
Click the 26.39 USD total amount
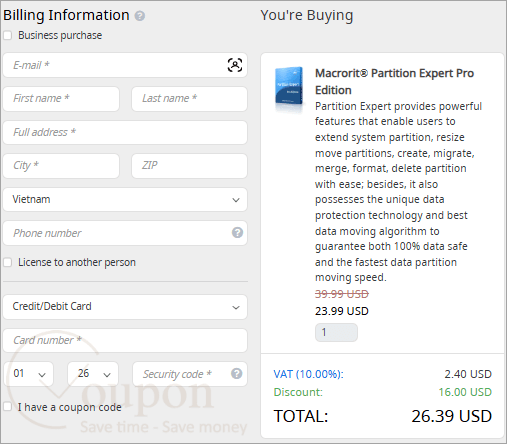tap(452, 416)
